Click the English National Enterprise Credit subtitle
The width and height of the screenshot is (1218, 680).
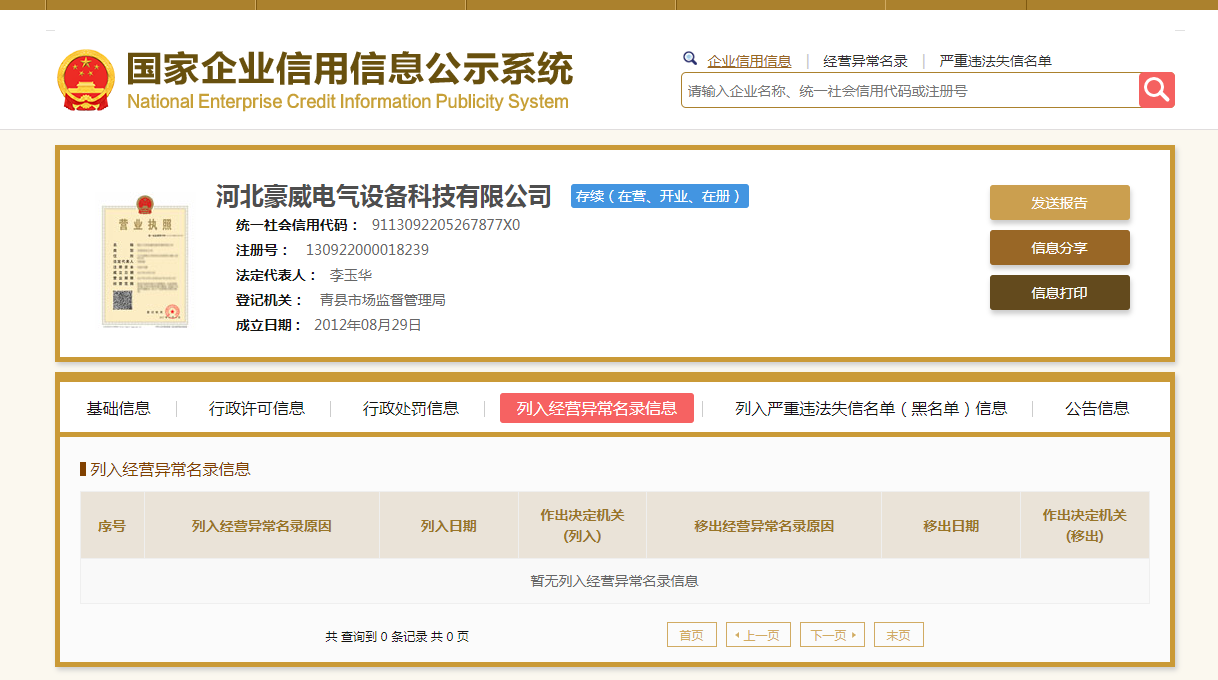coord(348,101)
